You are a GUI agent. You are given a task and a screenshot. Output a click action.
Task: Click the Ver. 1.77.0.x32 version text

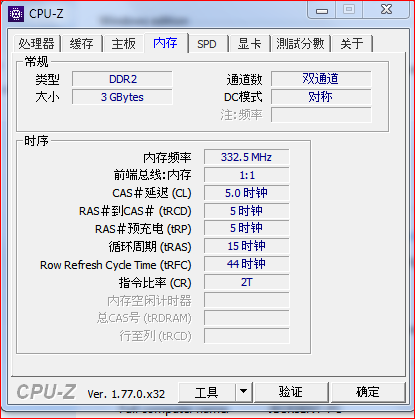coord(126,394)
